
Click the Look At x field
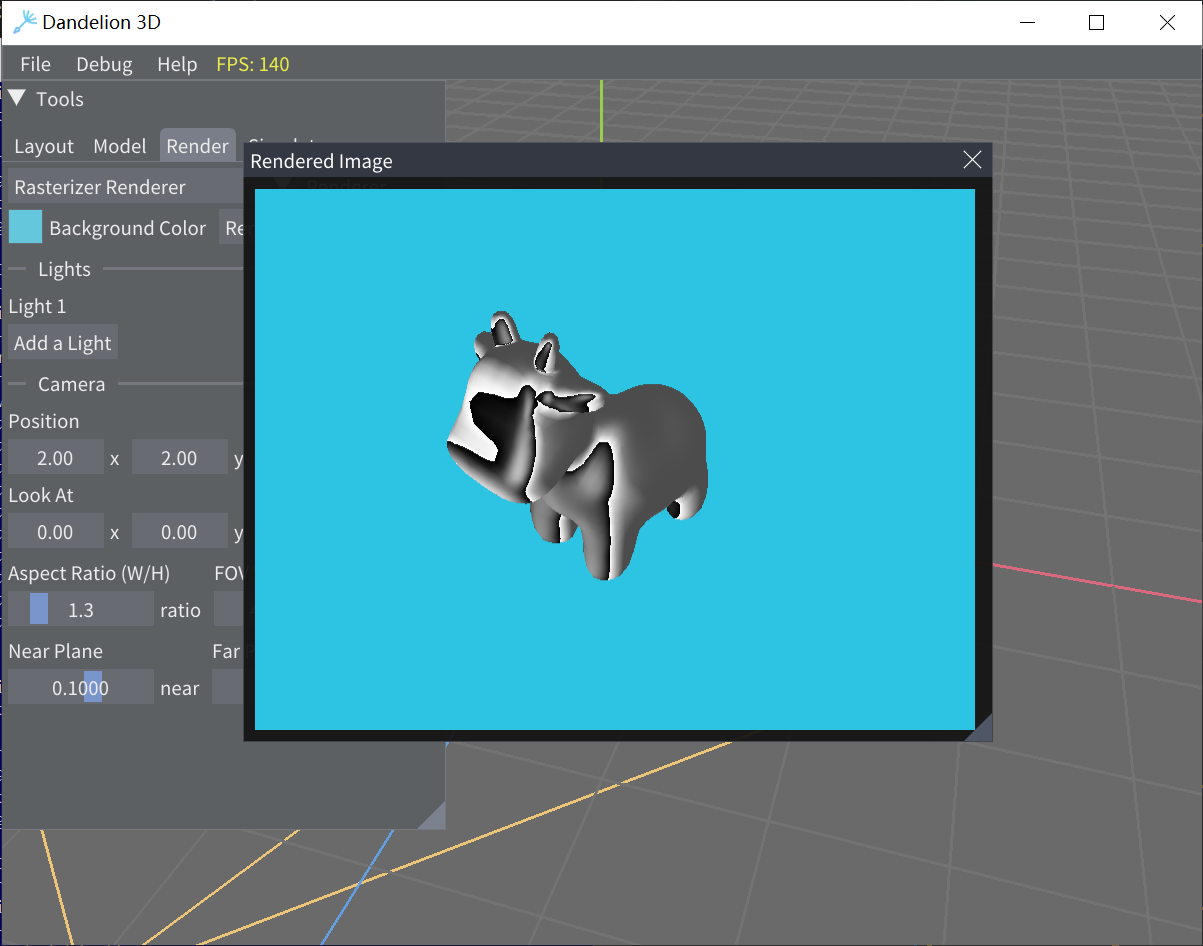point(56,531)
